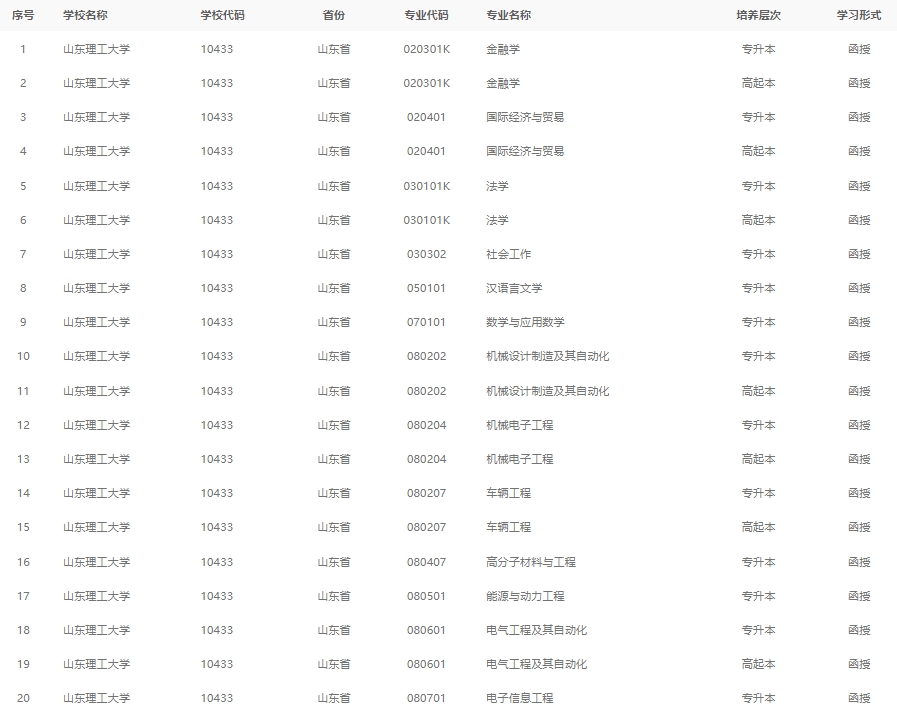
Task: Select the 能源与动力工程 major name
Action: click(525, 596)
